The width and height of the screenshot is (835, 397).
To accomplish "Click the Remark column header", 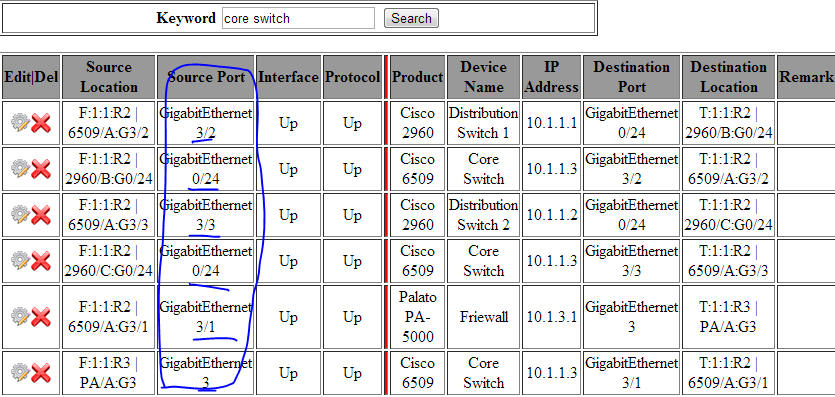I will point(806,77).
